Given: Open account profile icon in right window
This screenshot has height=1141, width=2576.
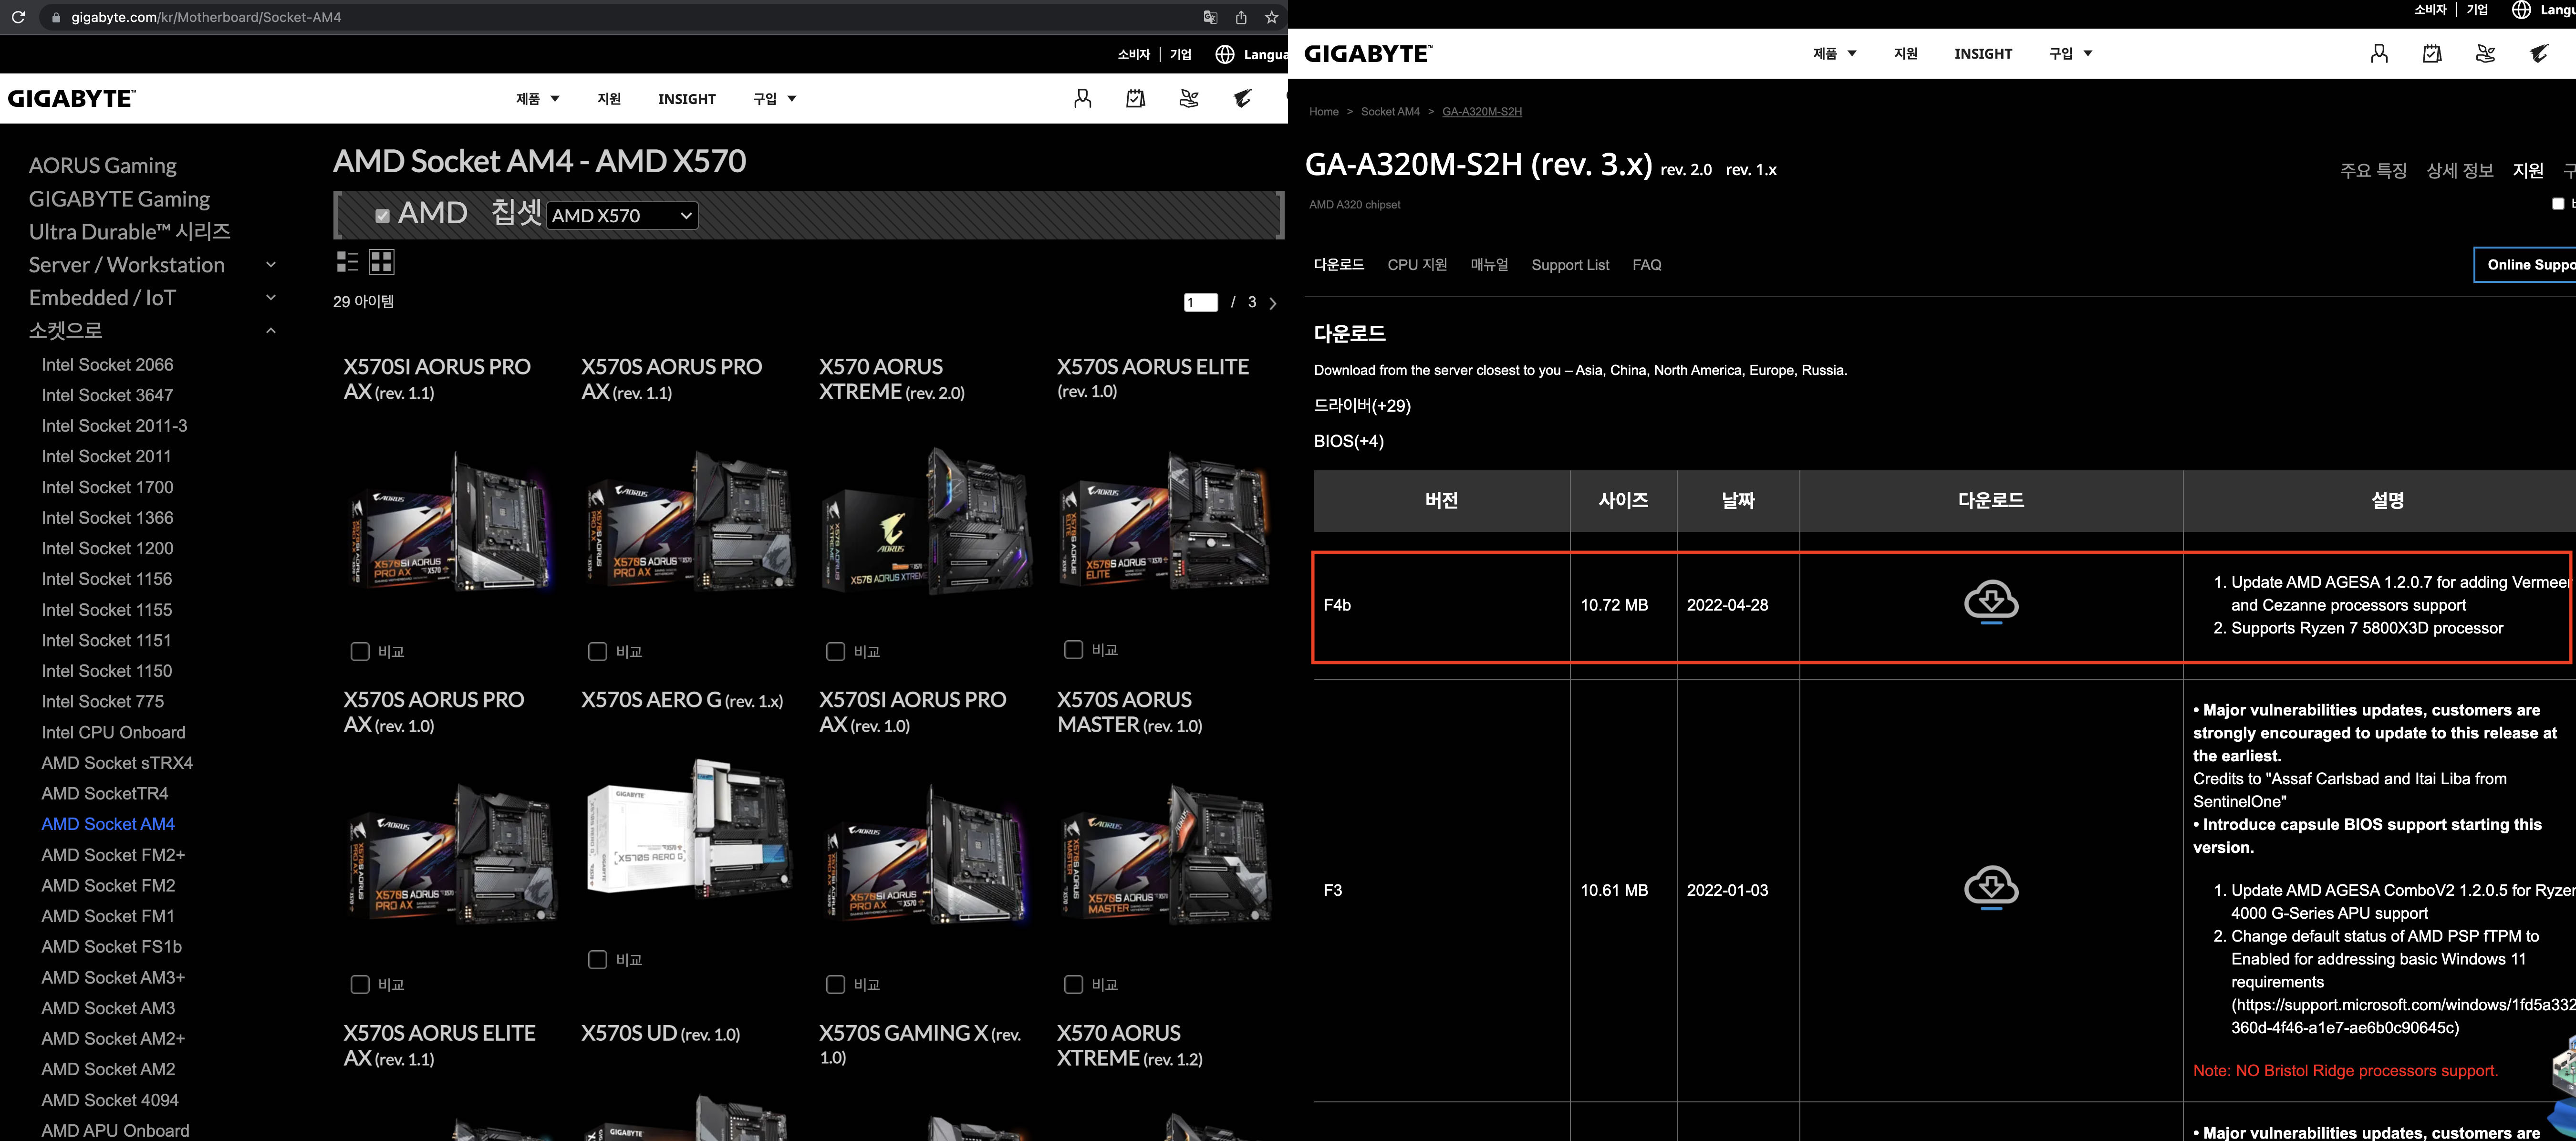Looking at the screenshot, I should (2379, 53).
